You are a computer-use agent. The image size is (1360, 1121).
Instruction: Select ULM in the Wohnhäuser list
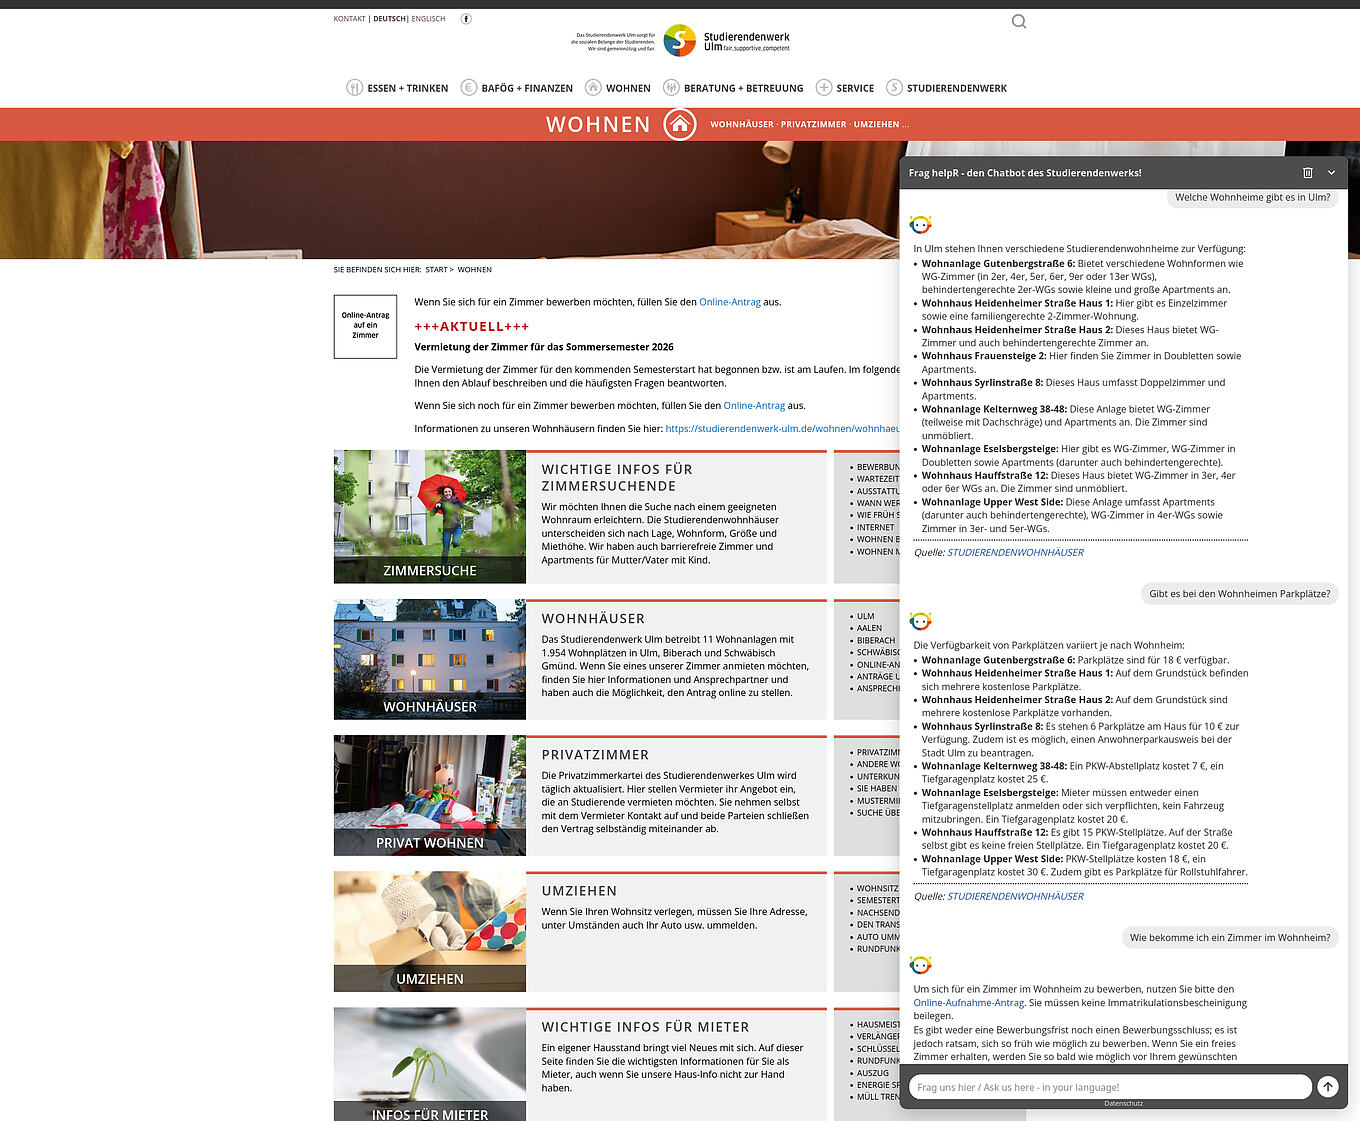pyautogui.click(x=865, y=617)
